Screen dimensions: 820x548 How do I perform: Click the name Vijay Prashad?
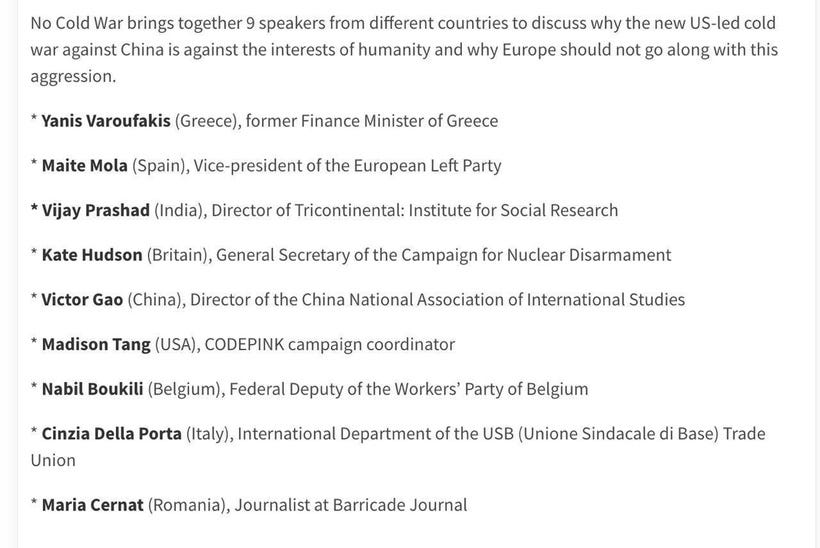96,211
